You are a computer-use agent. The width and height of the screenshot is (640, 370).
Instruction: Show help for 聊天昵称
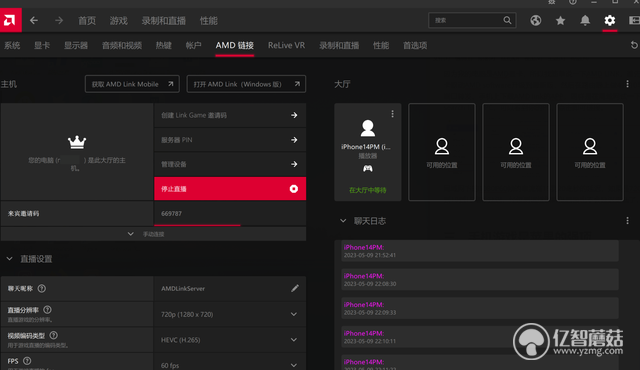pos(42,288)
